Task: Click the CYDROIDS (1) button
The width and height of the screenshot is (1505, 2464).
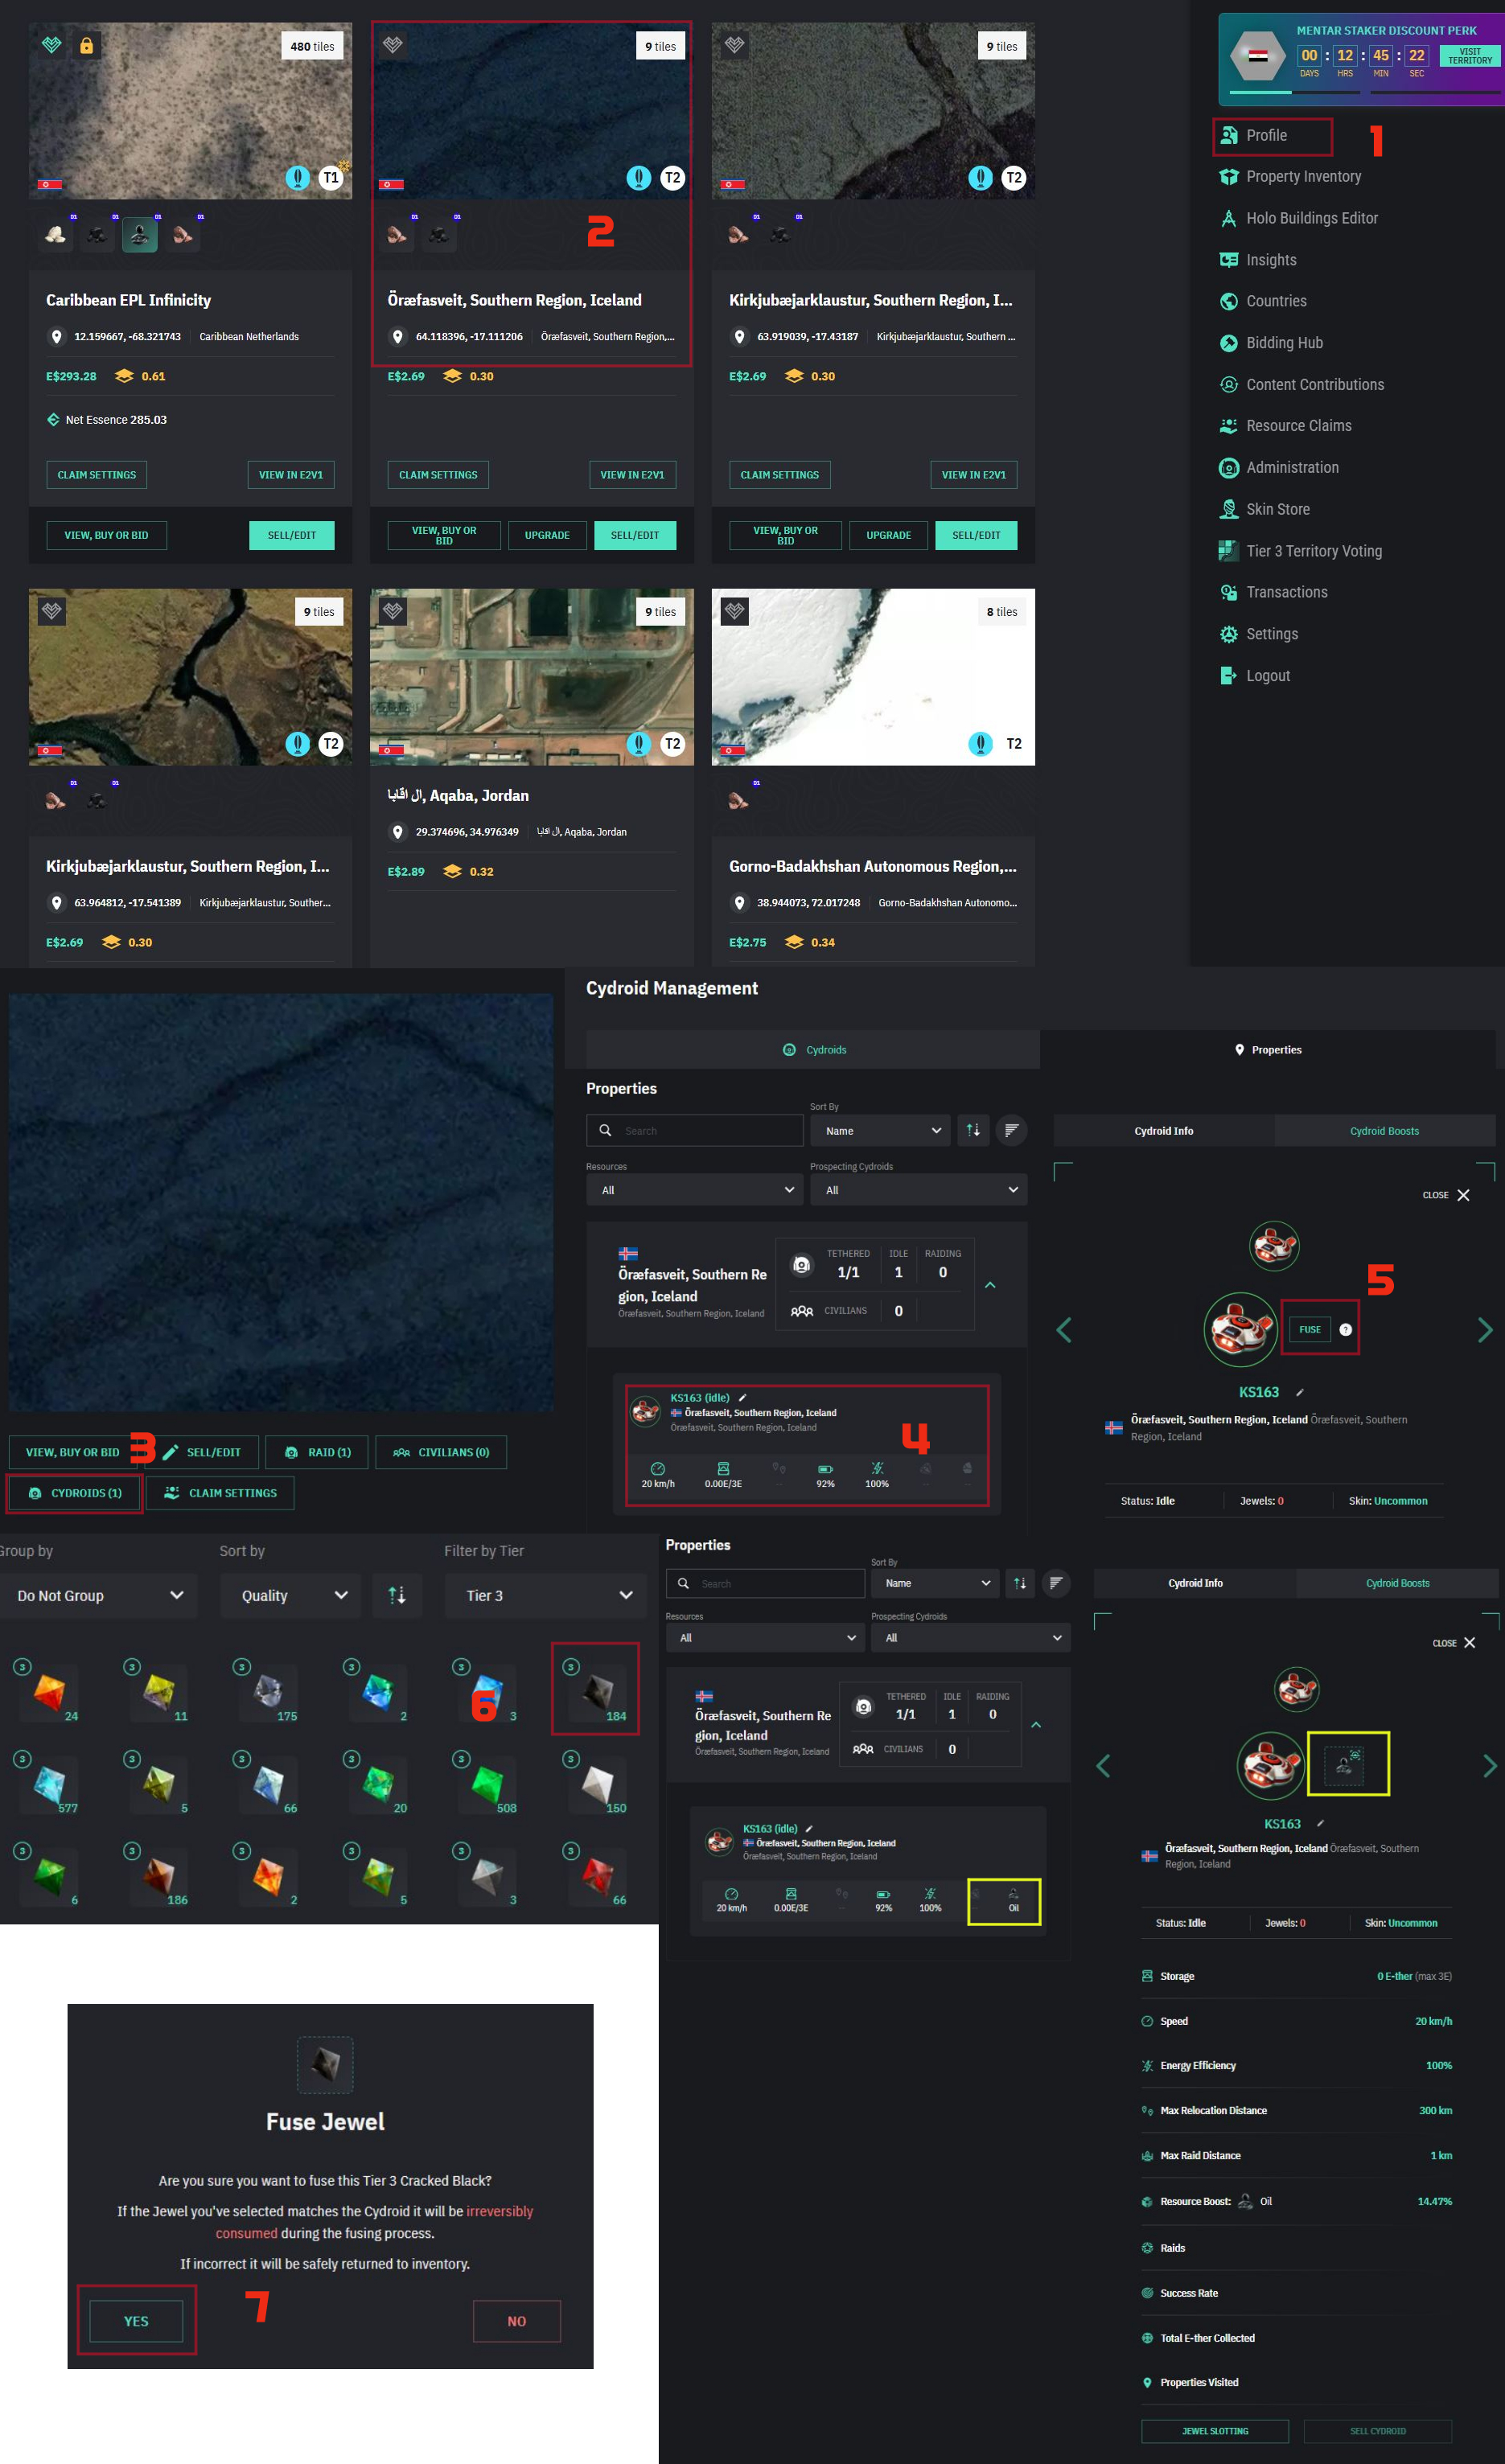Action: 75,1493
